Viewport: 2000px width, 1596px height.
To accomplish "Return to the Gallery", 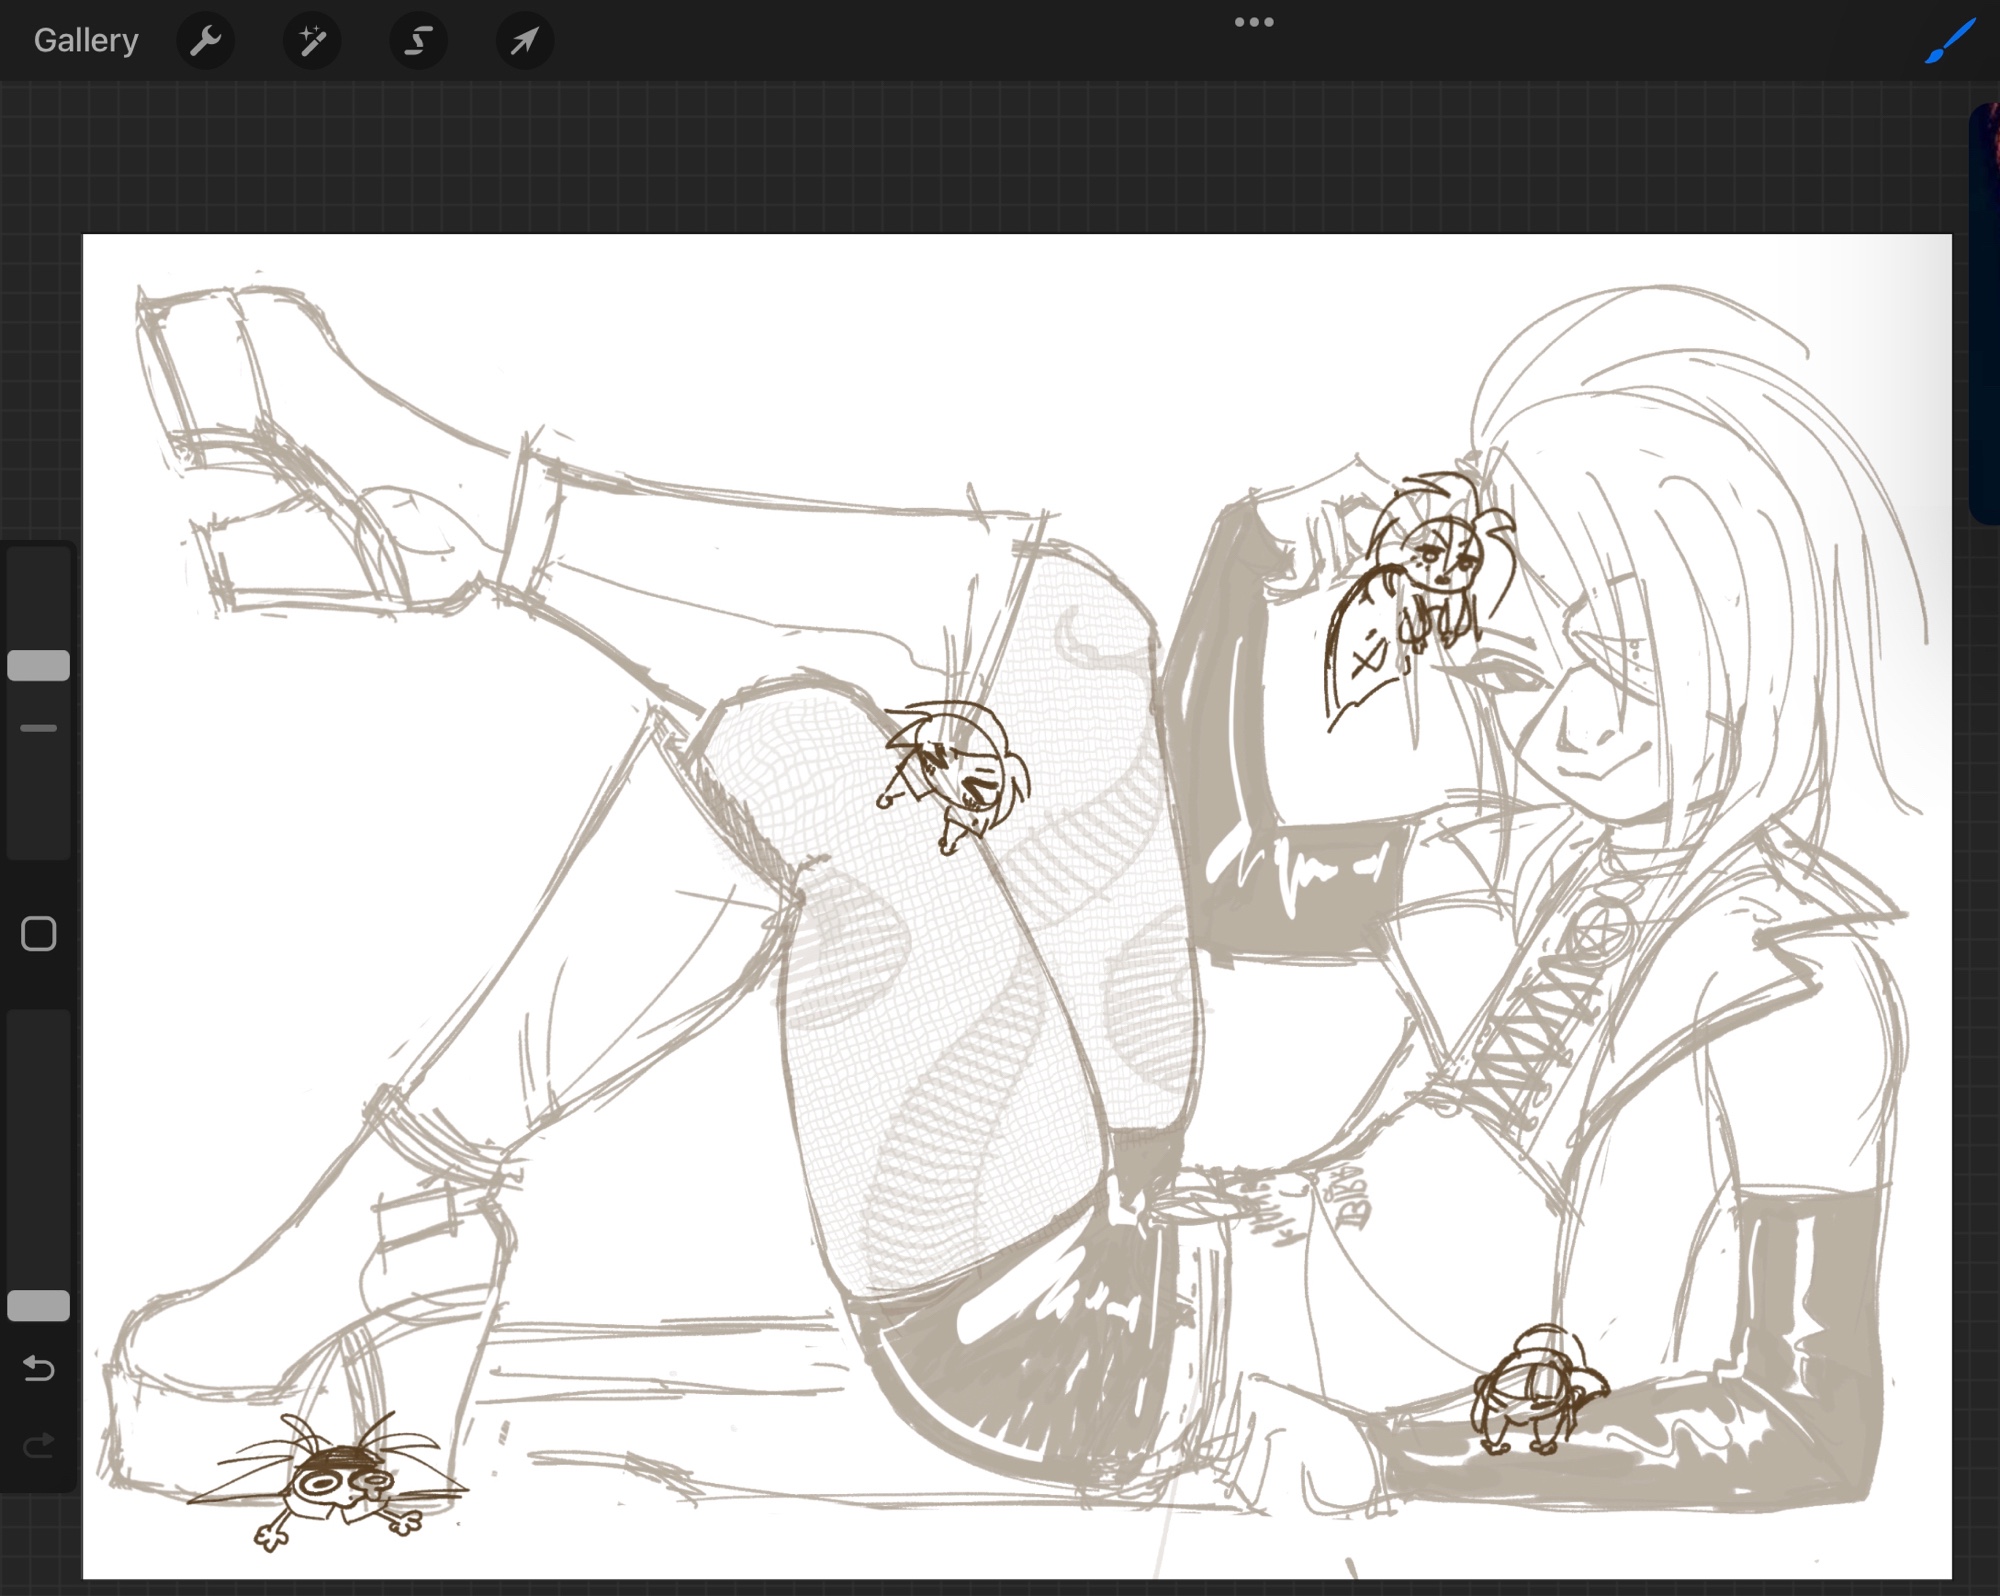I will click(86, 41).
